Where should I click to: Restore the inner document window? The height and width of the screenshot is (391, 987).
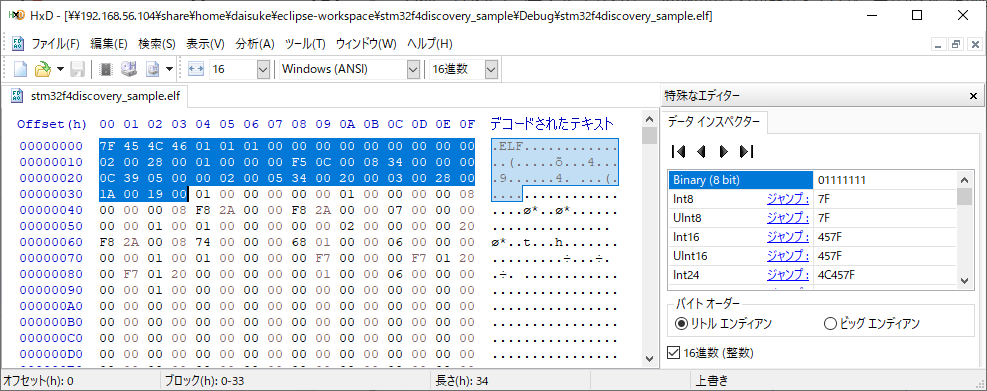956,44
